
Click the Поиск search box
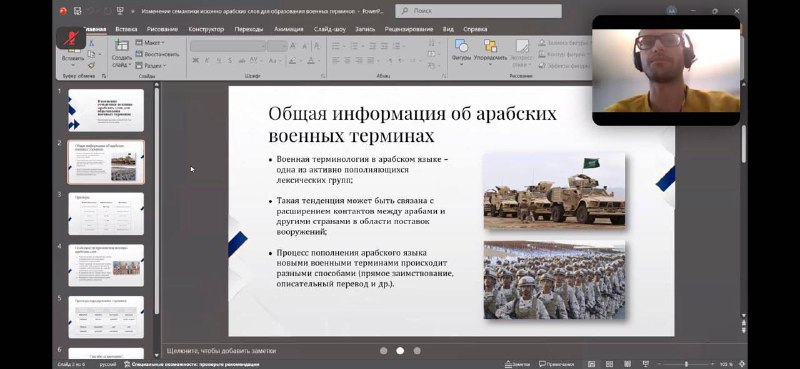click(x=478, y=11)
